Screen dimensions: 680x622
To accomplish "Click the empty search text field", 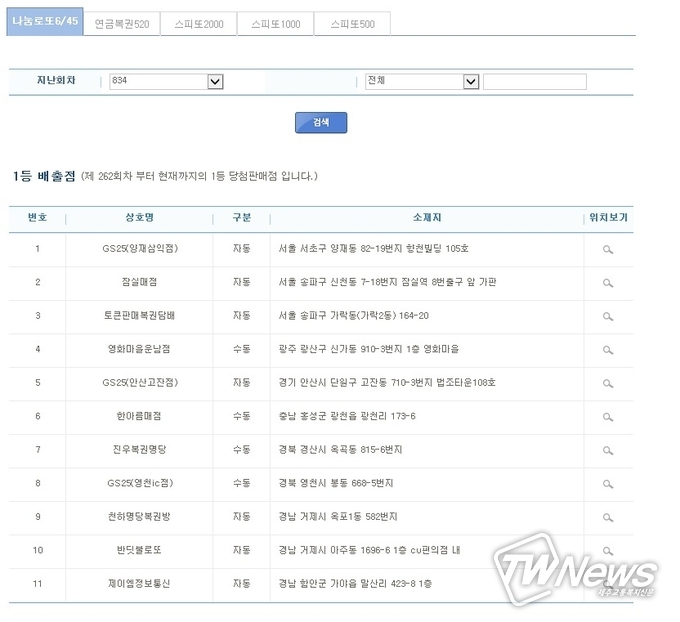I will click(534, 82).
